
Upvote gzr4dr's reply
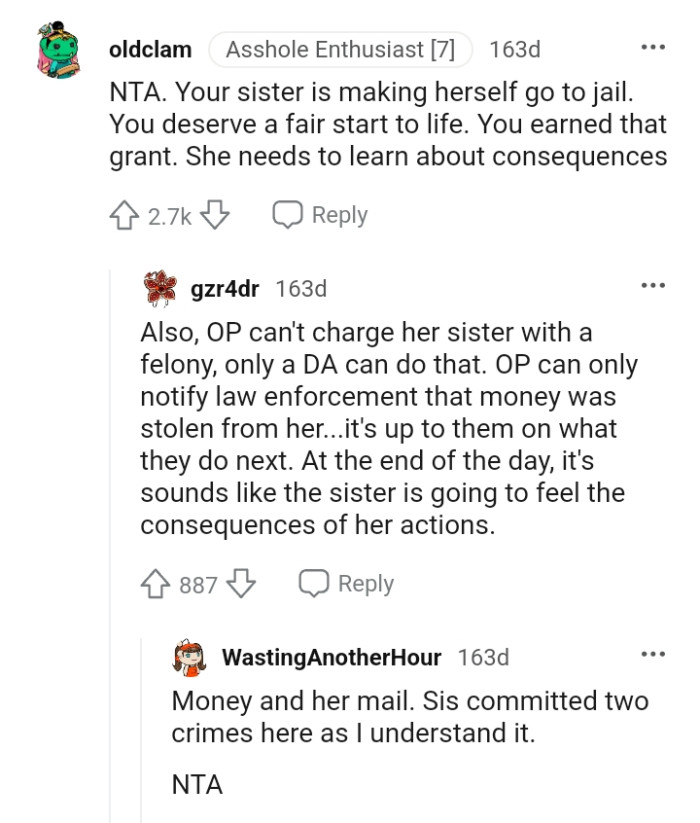tap(156, 584)
